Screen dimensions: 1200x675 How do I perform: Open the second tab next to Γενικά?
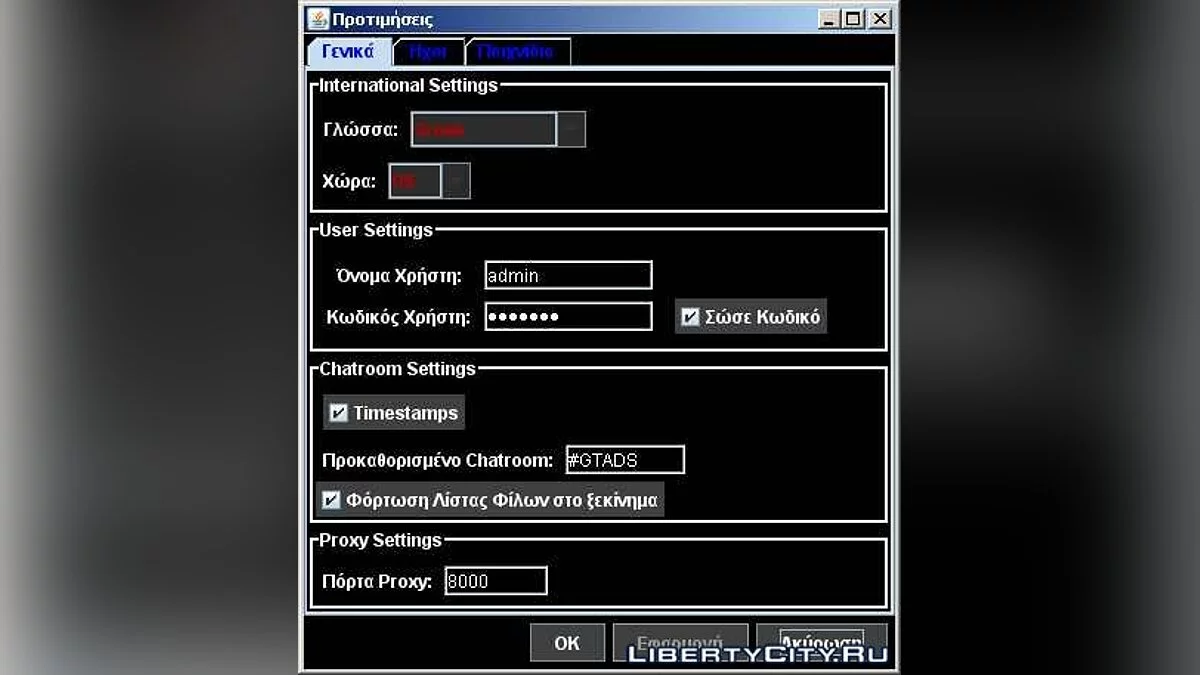(x=429, y=52)
